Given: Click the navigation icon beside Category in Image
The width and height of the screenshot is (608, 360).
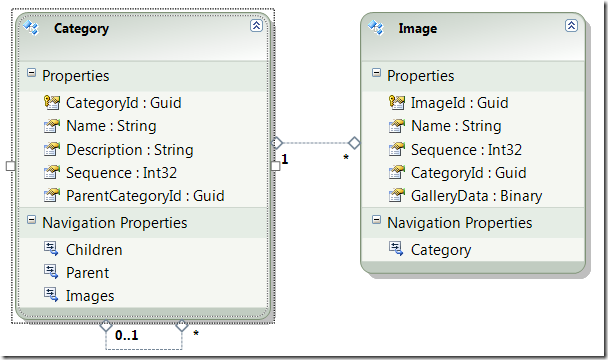Looking at the screenshot, I should 396,249.
